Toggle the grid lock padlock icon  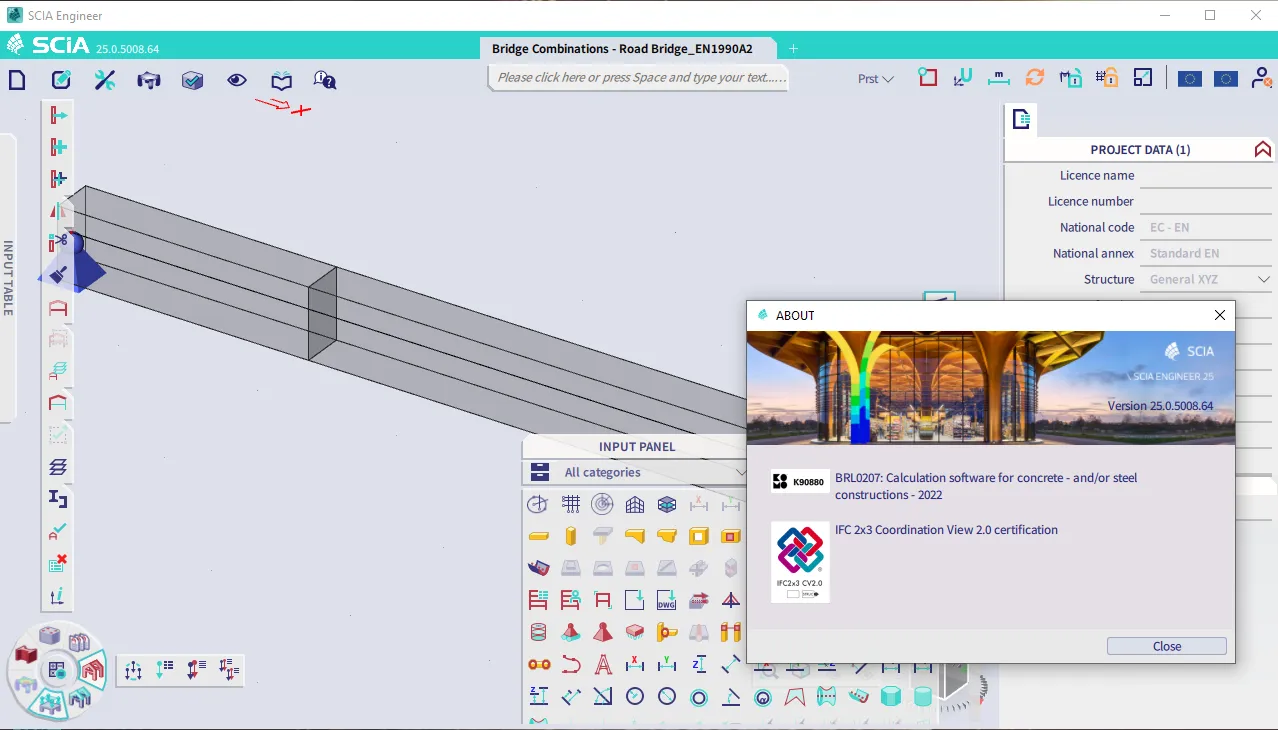click(1107, 78)
